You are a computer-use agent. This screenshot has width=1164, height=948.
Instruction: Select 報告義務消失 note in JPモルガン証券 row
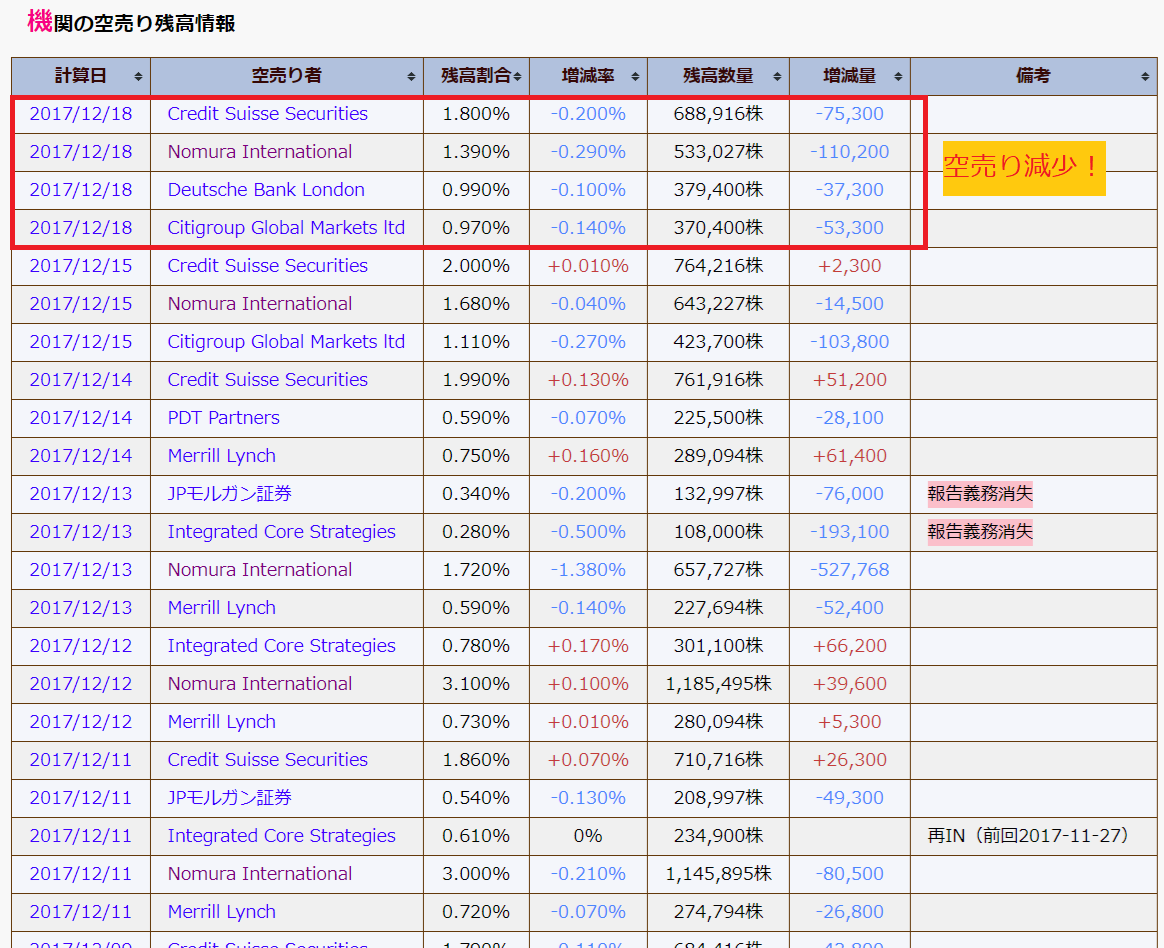980,494
